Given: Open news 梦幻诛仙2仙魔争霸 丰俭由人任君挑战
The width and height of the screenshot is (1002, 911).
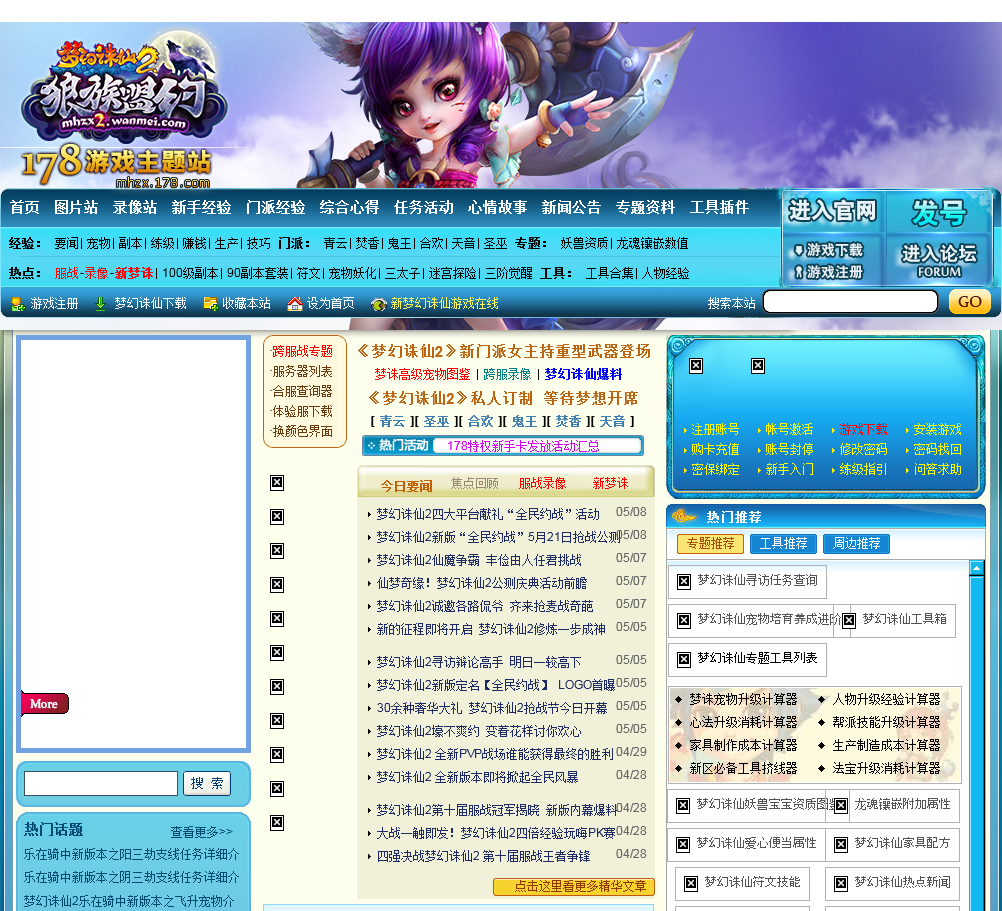Looking at the screenshot, I should [x=479, y=560].
